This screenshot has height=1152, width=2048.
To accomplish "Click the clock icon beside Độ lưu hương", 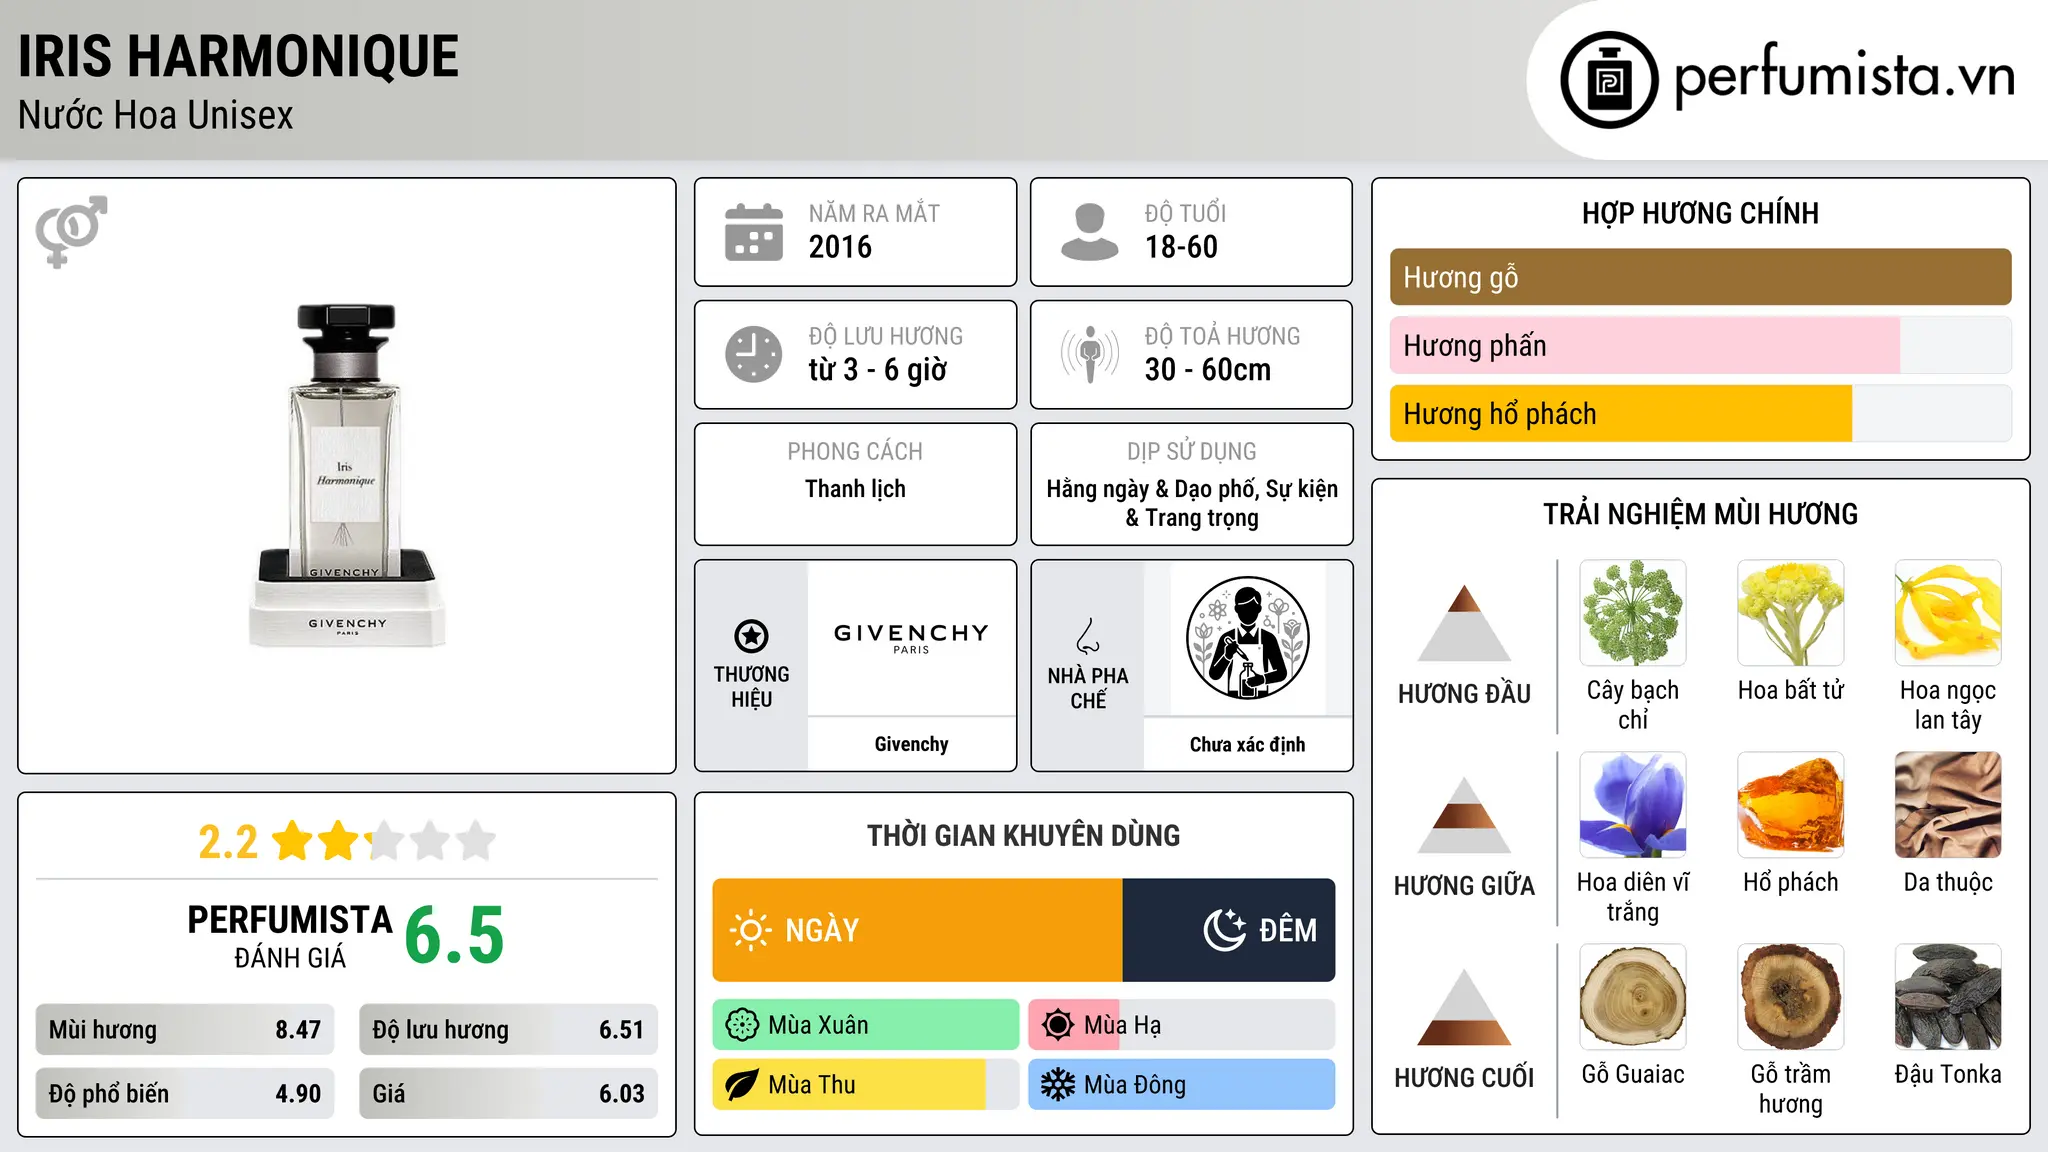I will (x=754, y=354).
